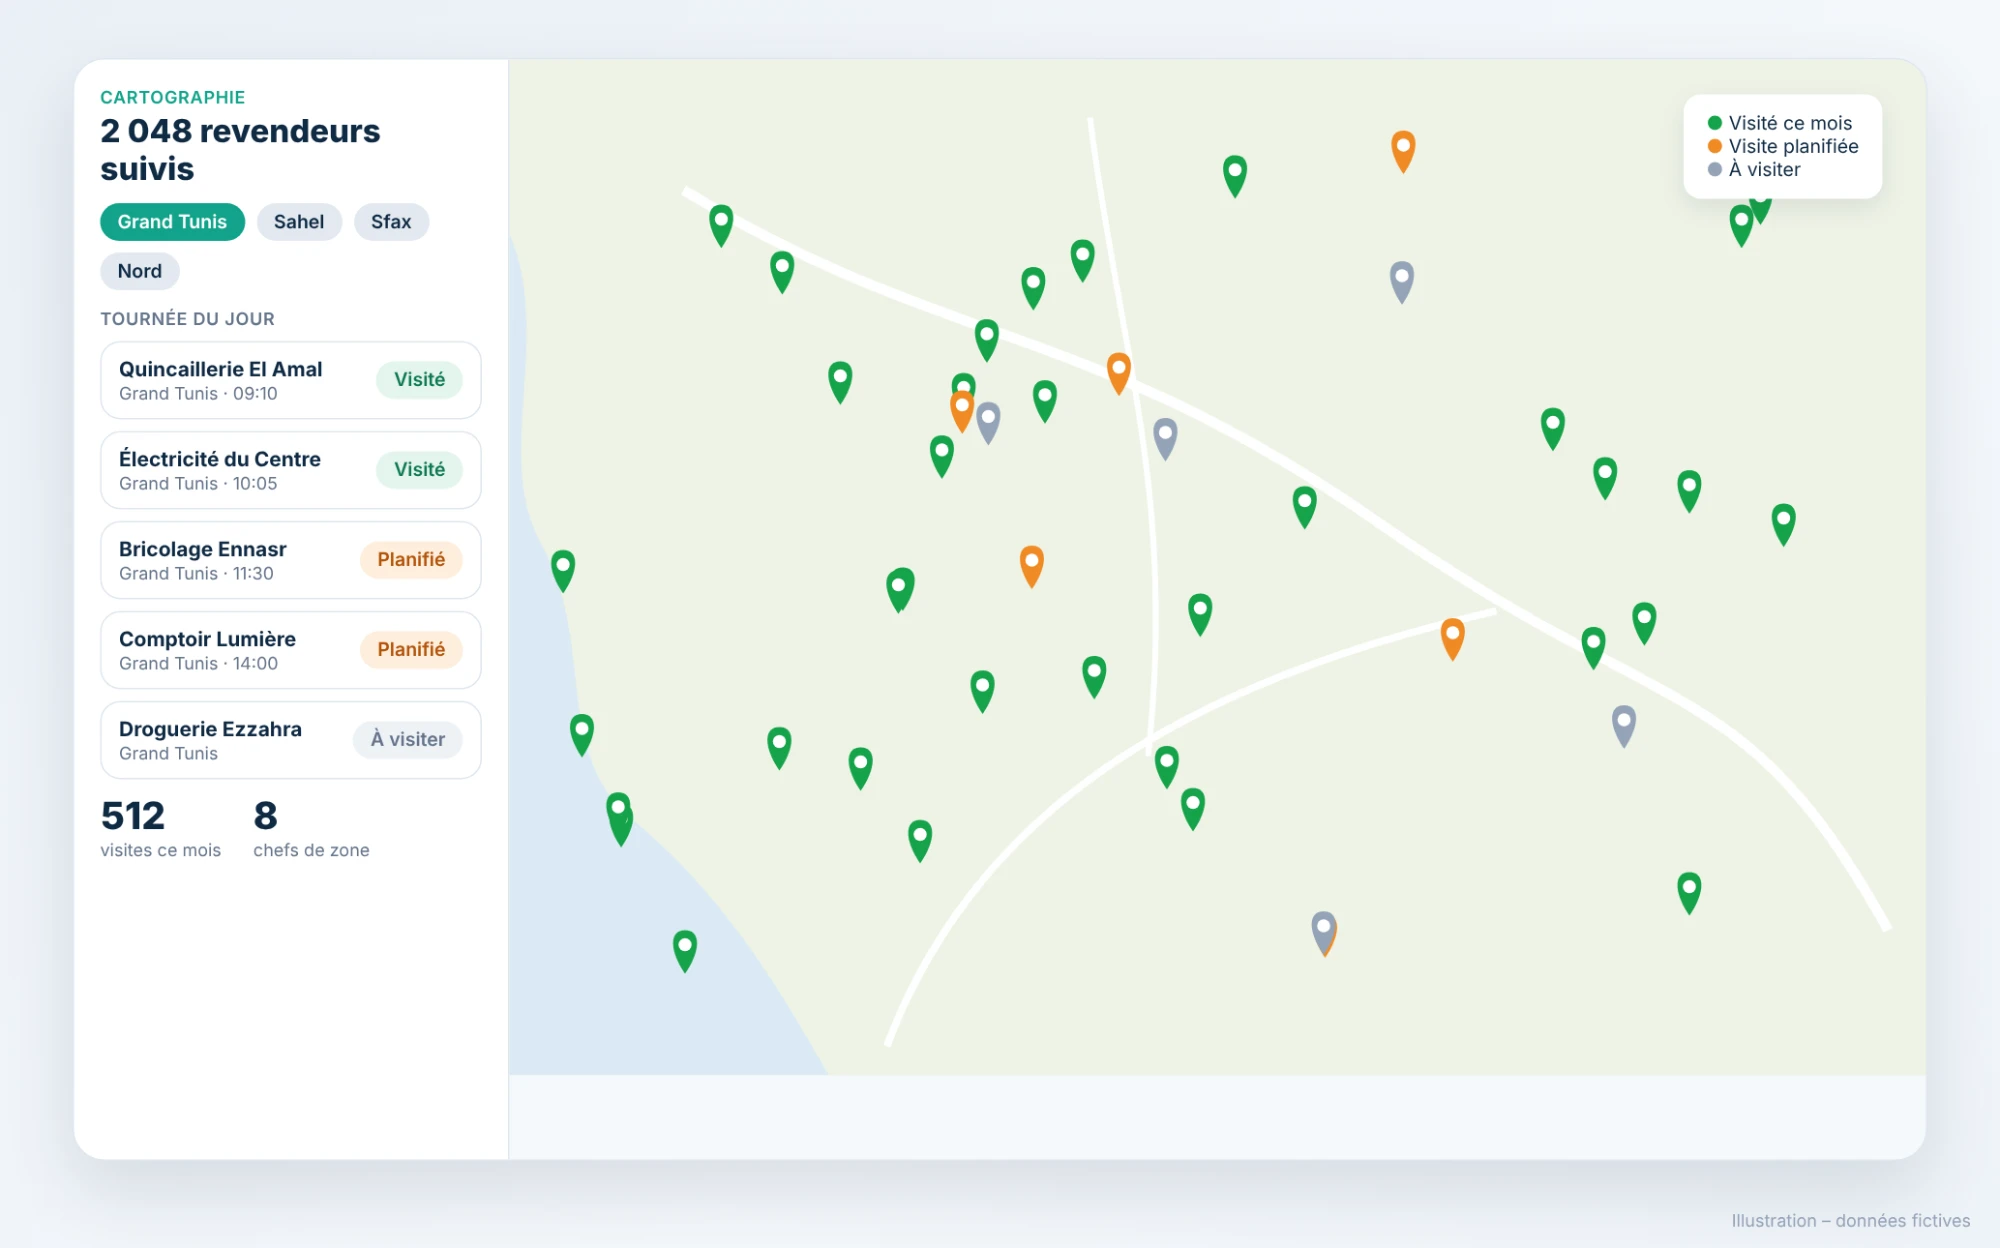The height and width of the screenshot is (1248, 2000).
Task: Click the À visiter badge on Droguerie Ezzahra
Action: (x=408, y=740)
